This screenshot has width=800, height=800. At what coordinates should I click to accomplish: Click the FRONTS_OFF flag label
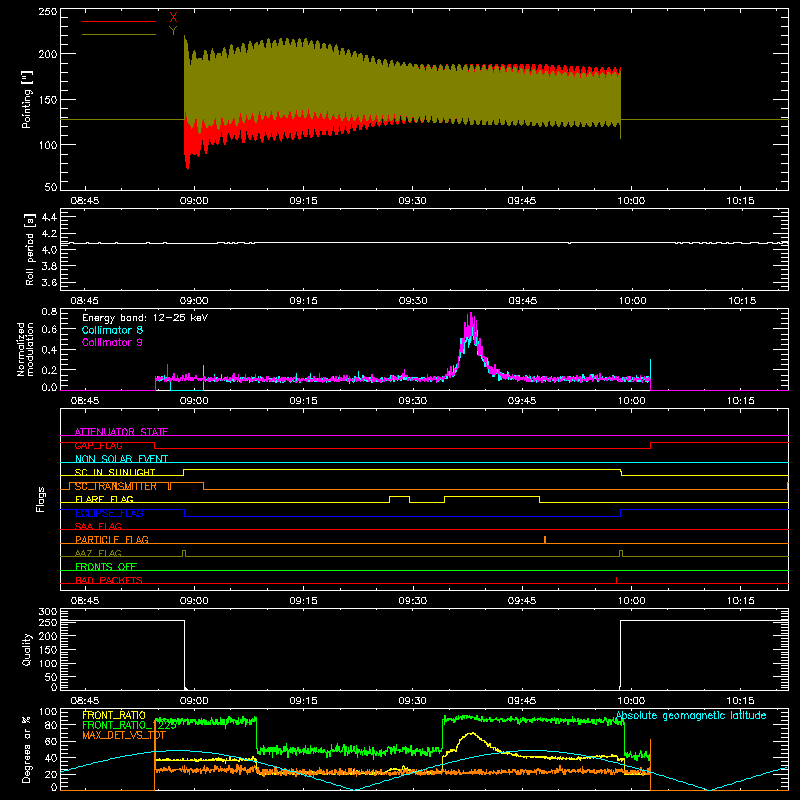point(106,567)
